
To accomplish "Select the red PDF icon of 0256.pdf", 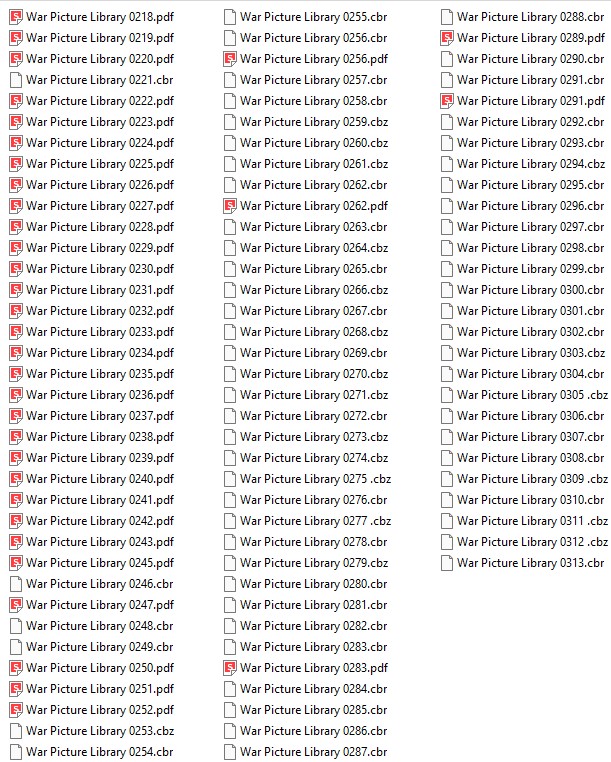I will click(230, 59).
